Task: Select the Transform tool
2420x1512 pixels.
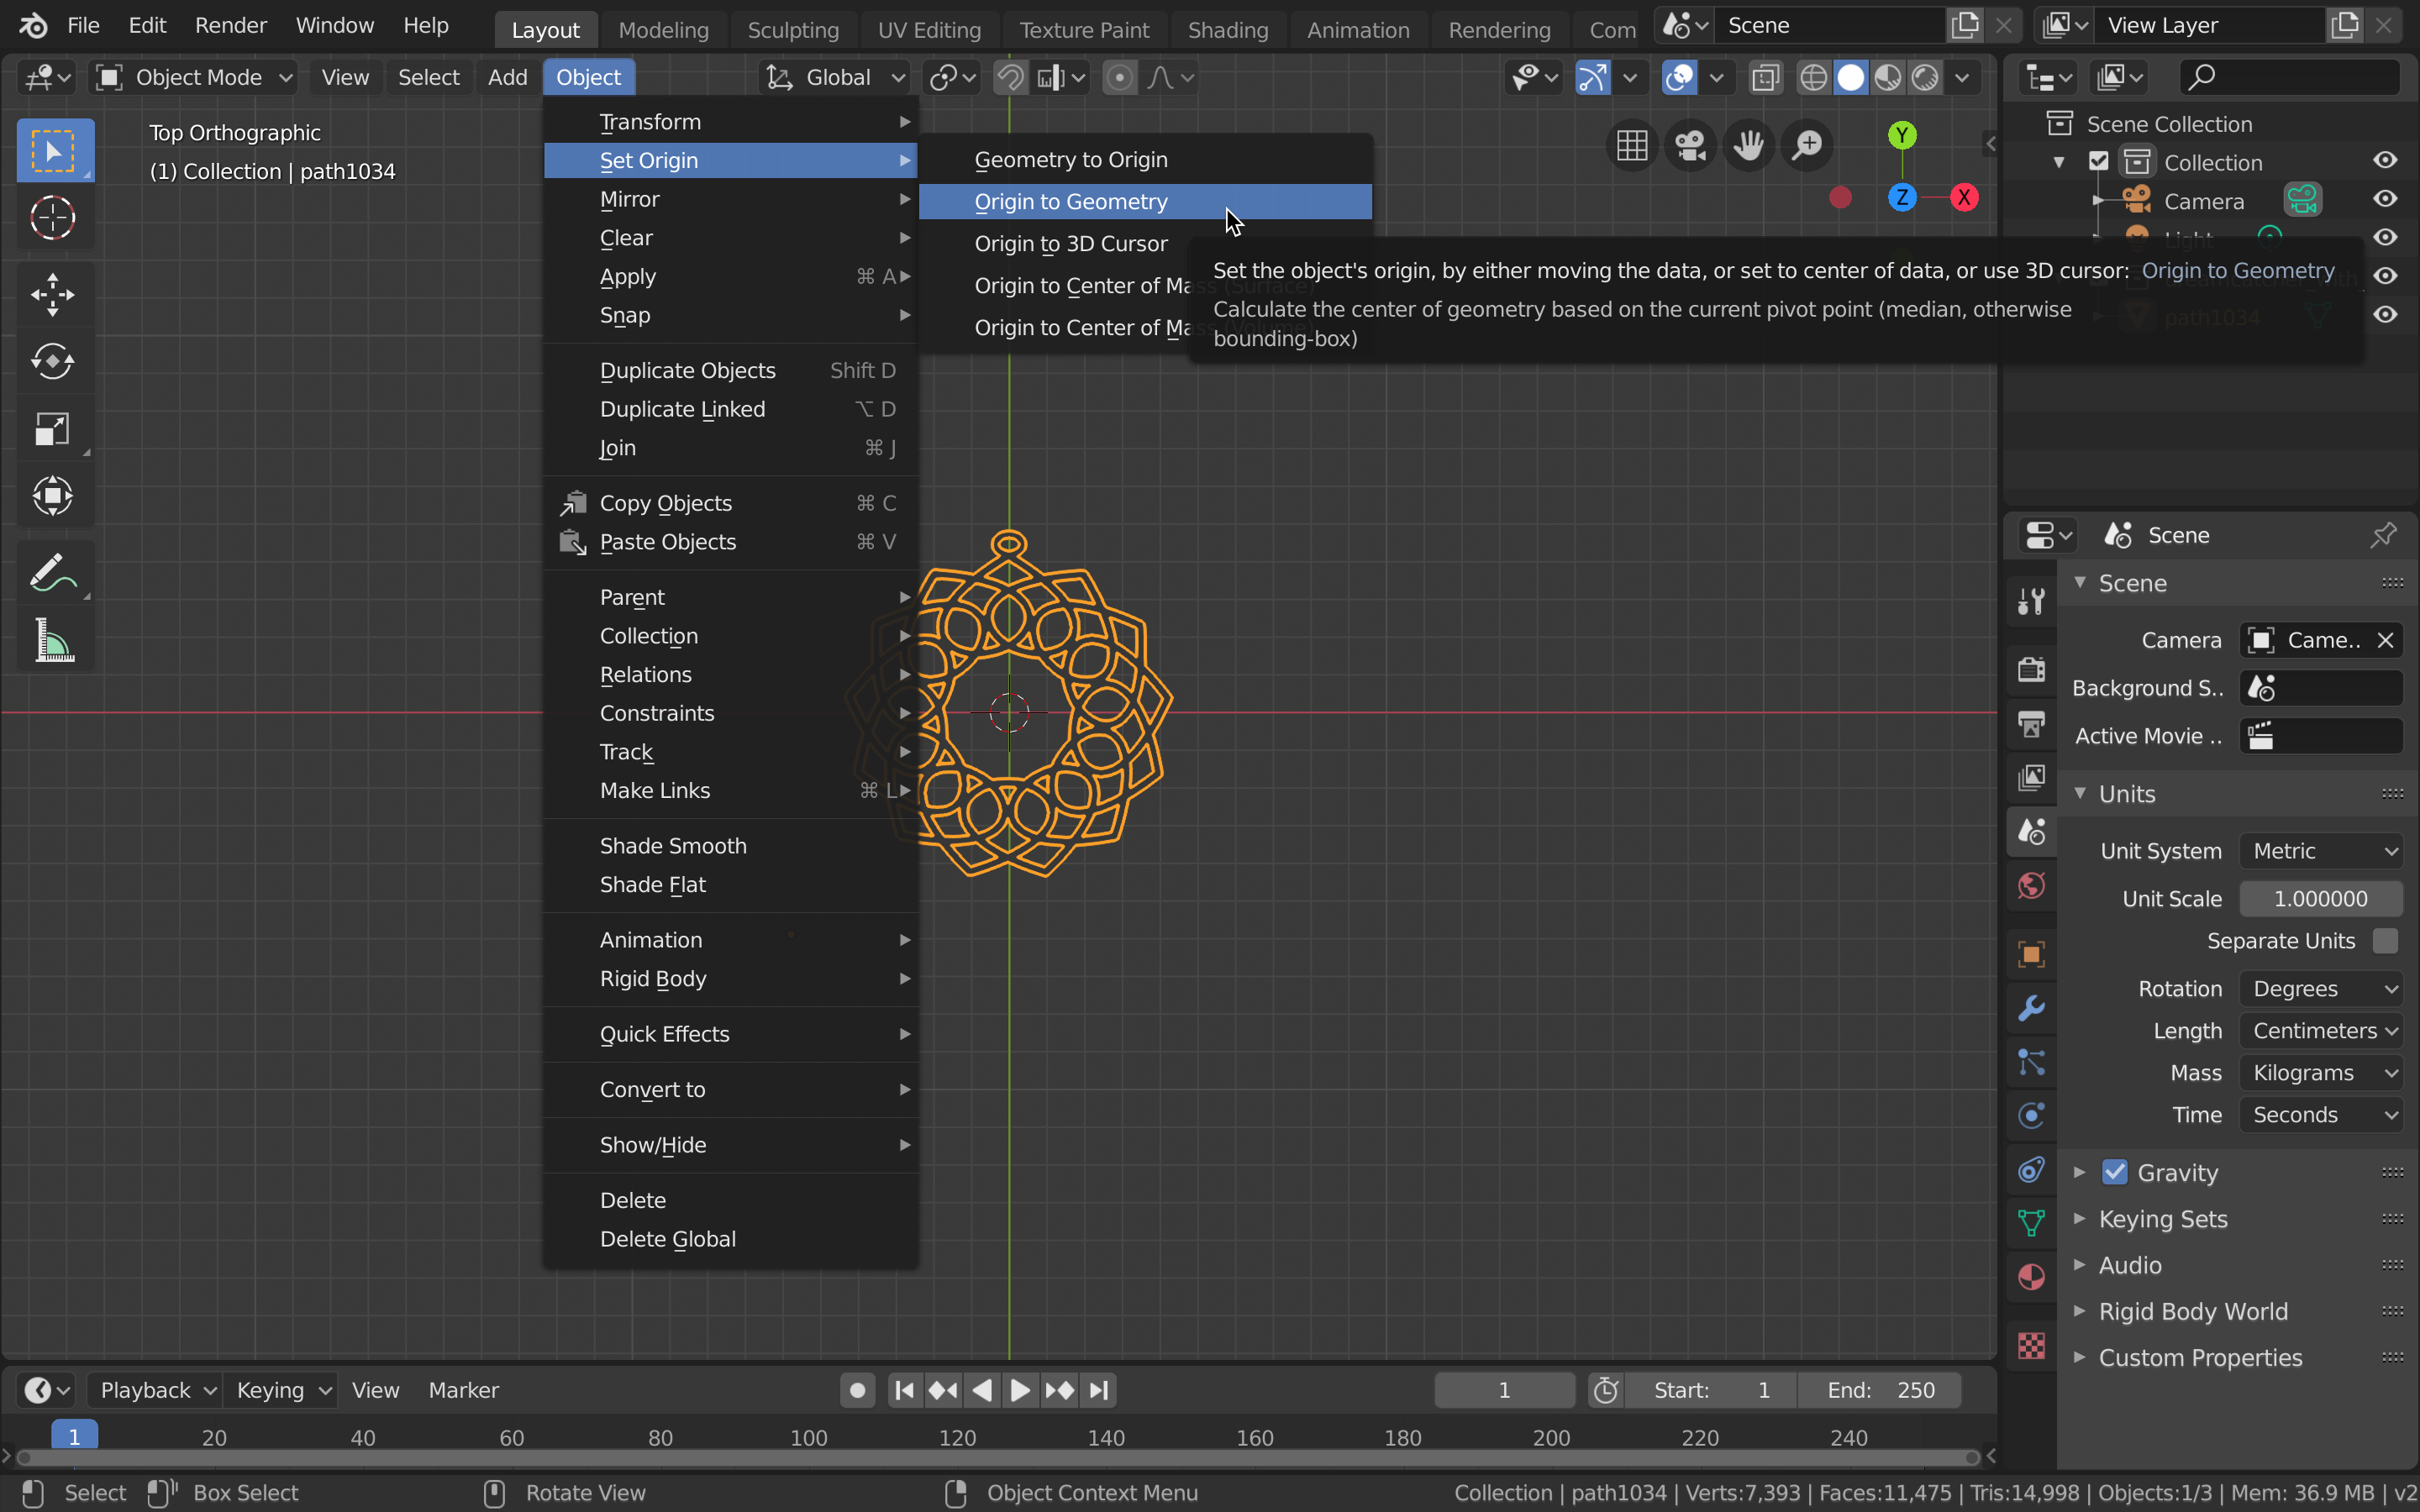Action: coord(53,495)
